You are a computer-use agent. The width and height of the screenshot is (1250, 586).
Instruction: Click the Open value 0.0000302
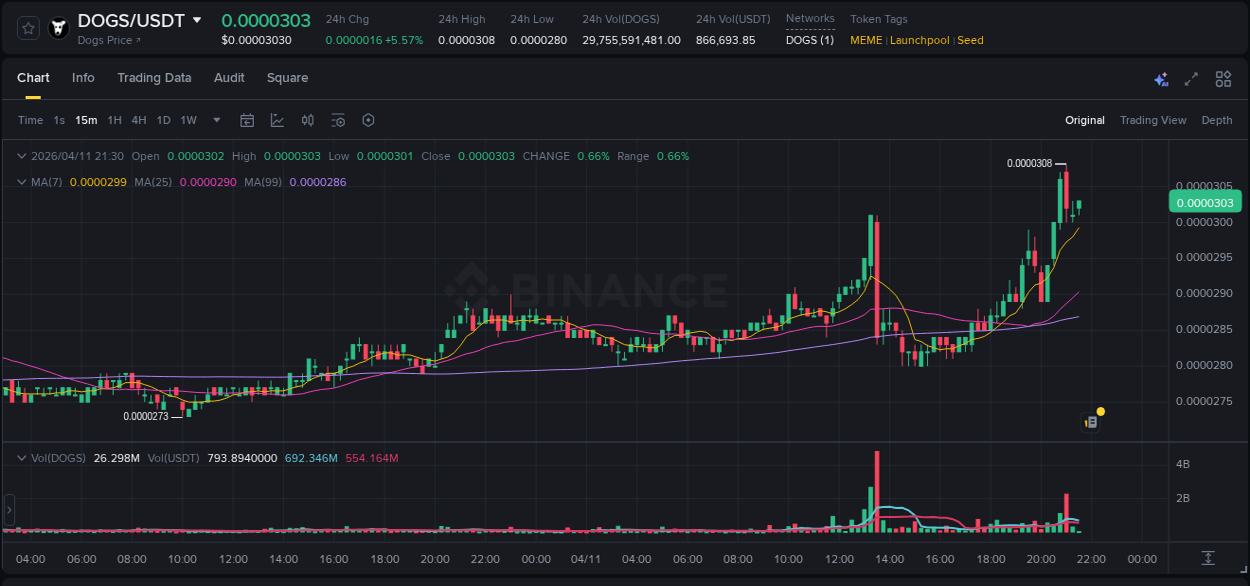(195, 156)
